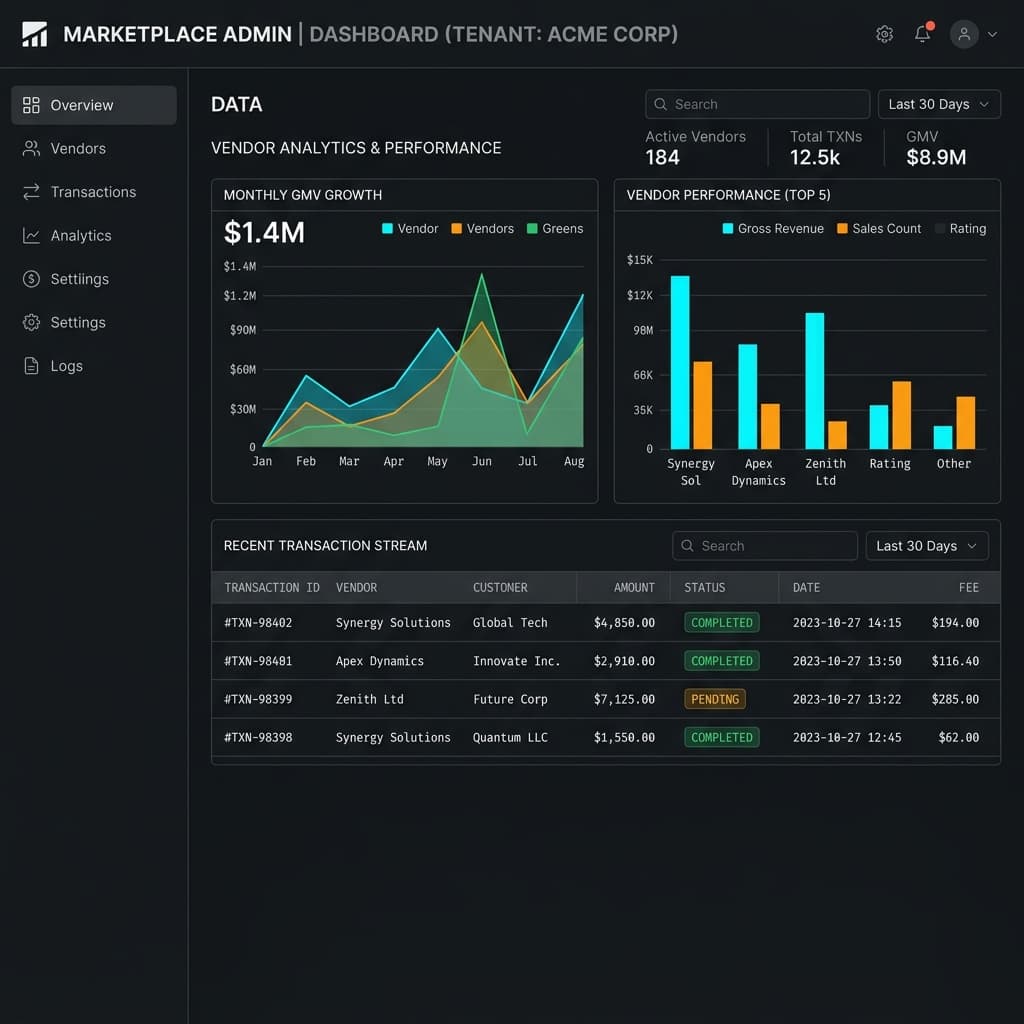Click the magnifier icon in top search
The height and width of the screenshot is (1024, 1024).
point(660,104)
